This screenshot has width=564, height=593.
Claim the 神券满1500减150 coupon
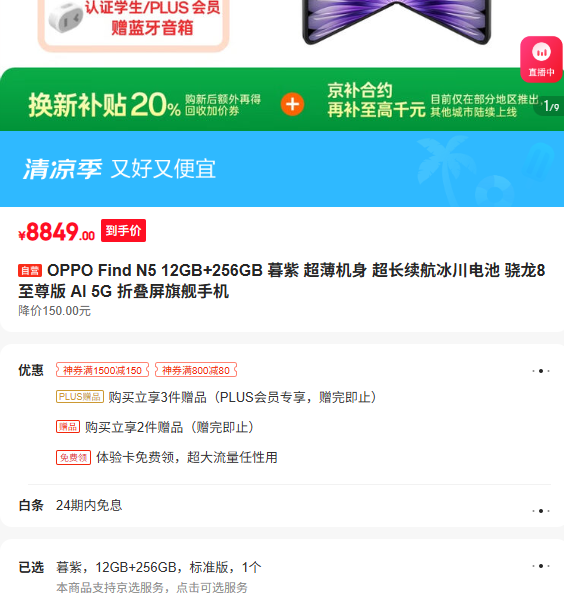[103, 370]
